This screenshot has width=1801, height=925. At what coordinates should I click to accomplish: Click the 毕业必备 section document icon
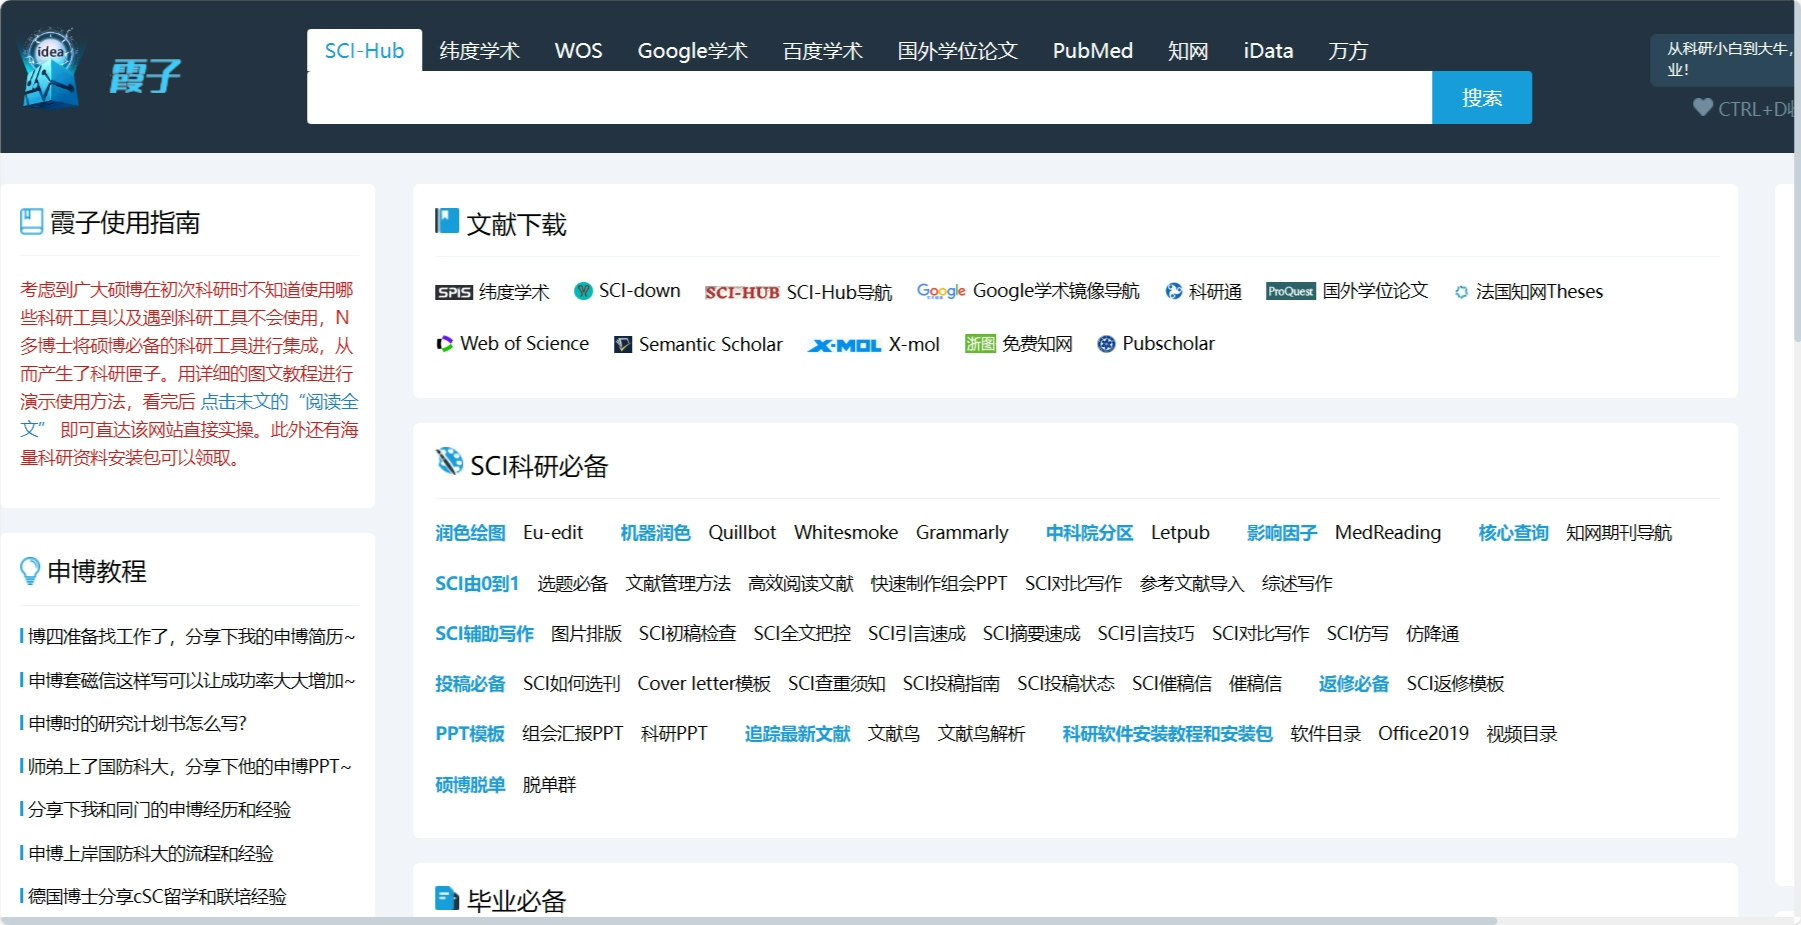447,898
